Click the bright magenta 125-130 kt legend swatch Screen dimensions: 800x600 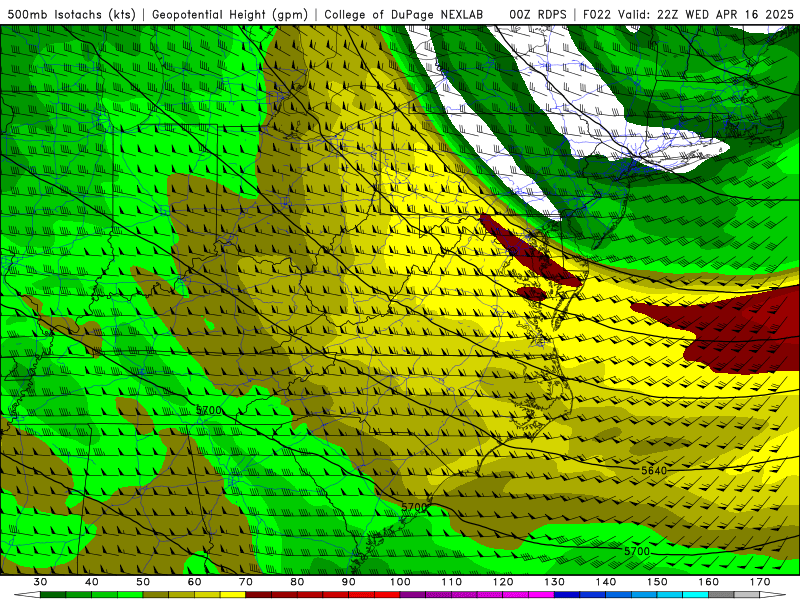(x=541, y=595)
